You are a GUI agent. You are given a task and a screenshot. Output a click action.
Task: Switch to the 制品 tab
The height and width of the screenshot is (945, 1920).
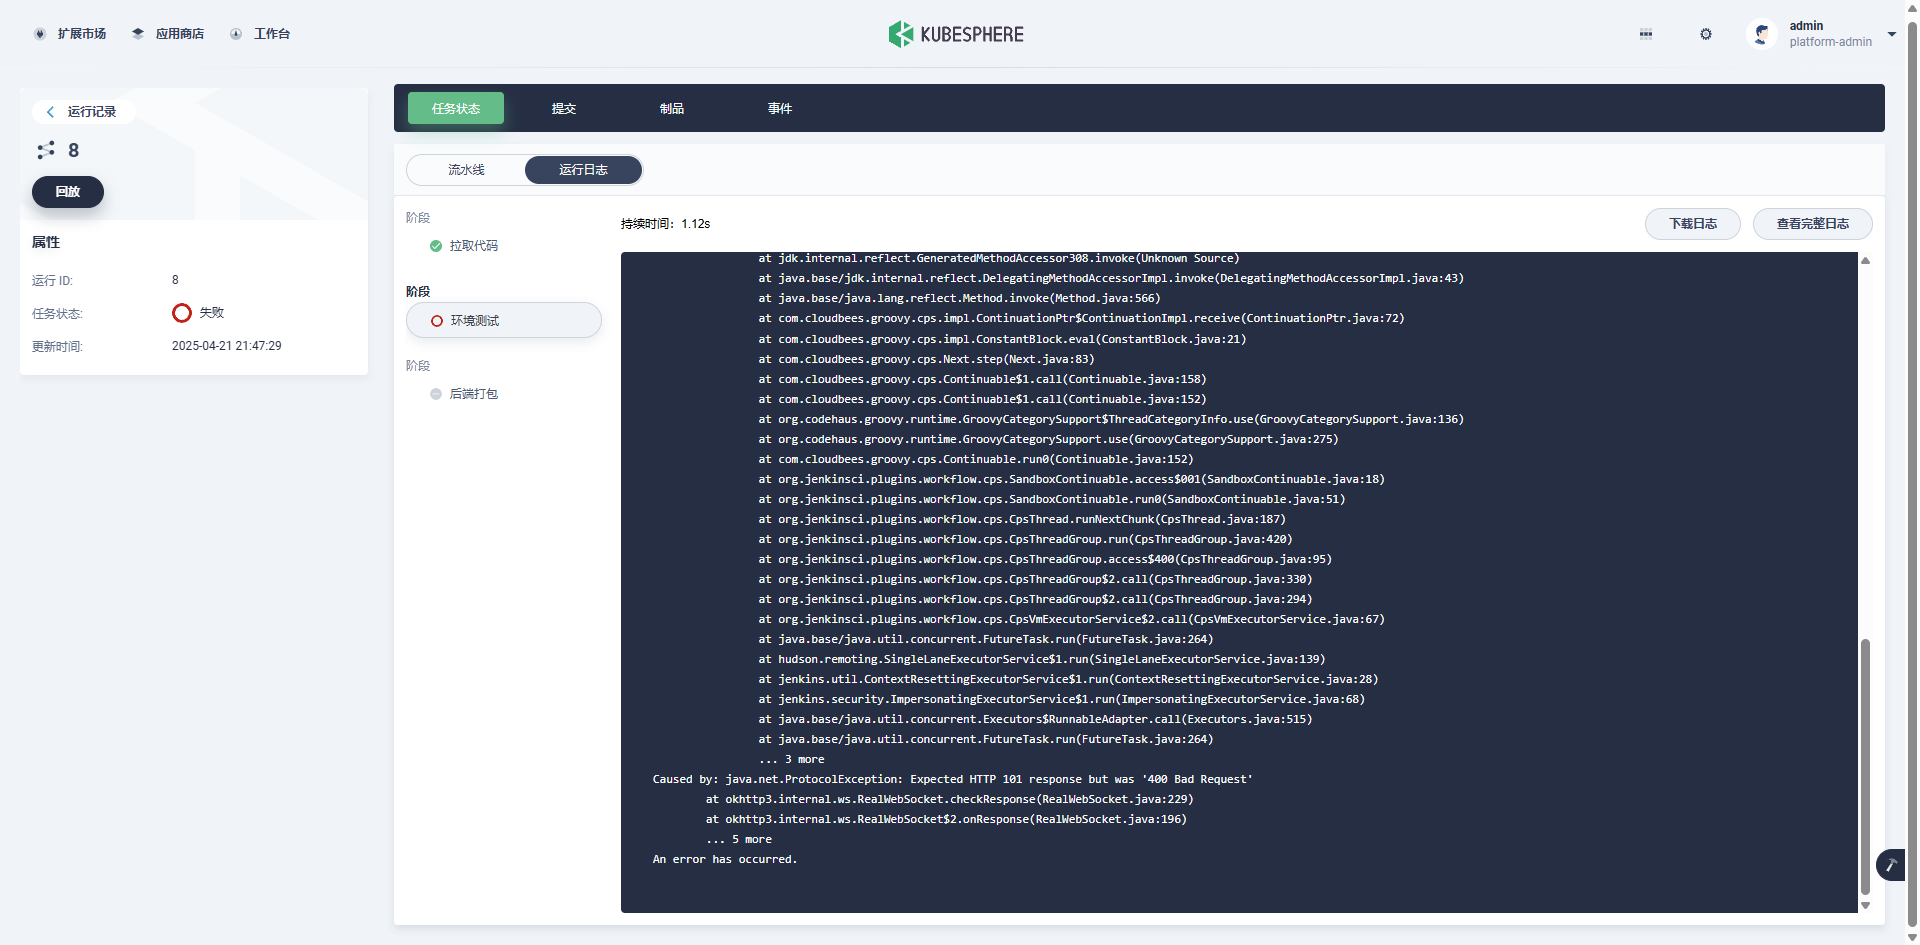point(672,108)
